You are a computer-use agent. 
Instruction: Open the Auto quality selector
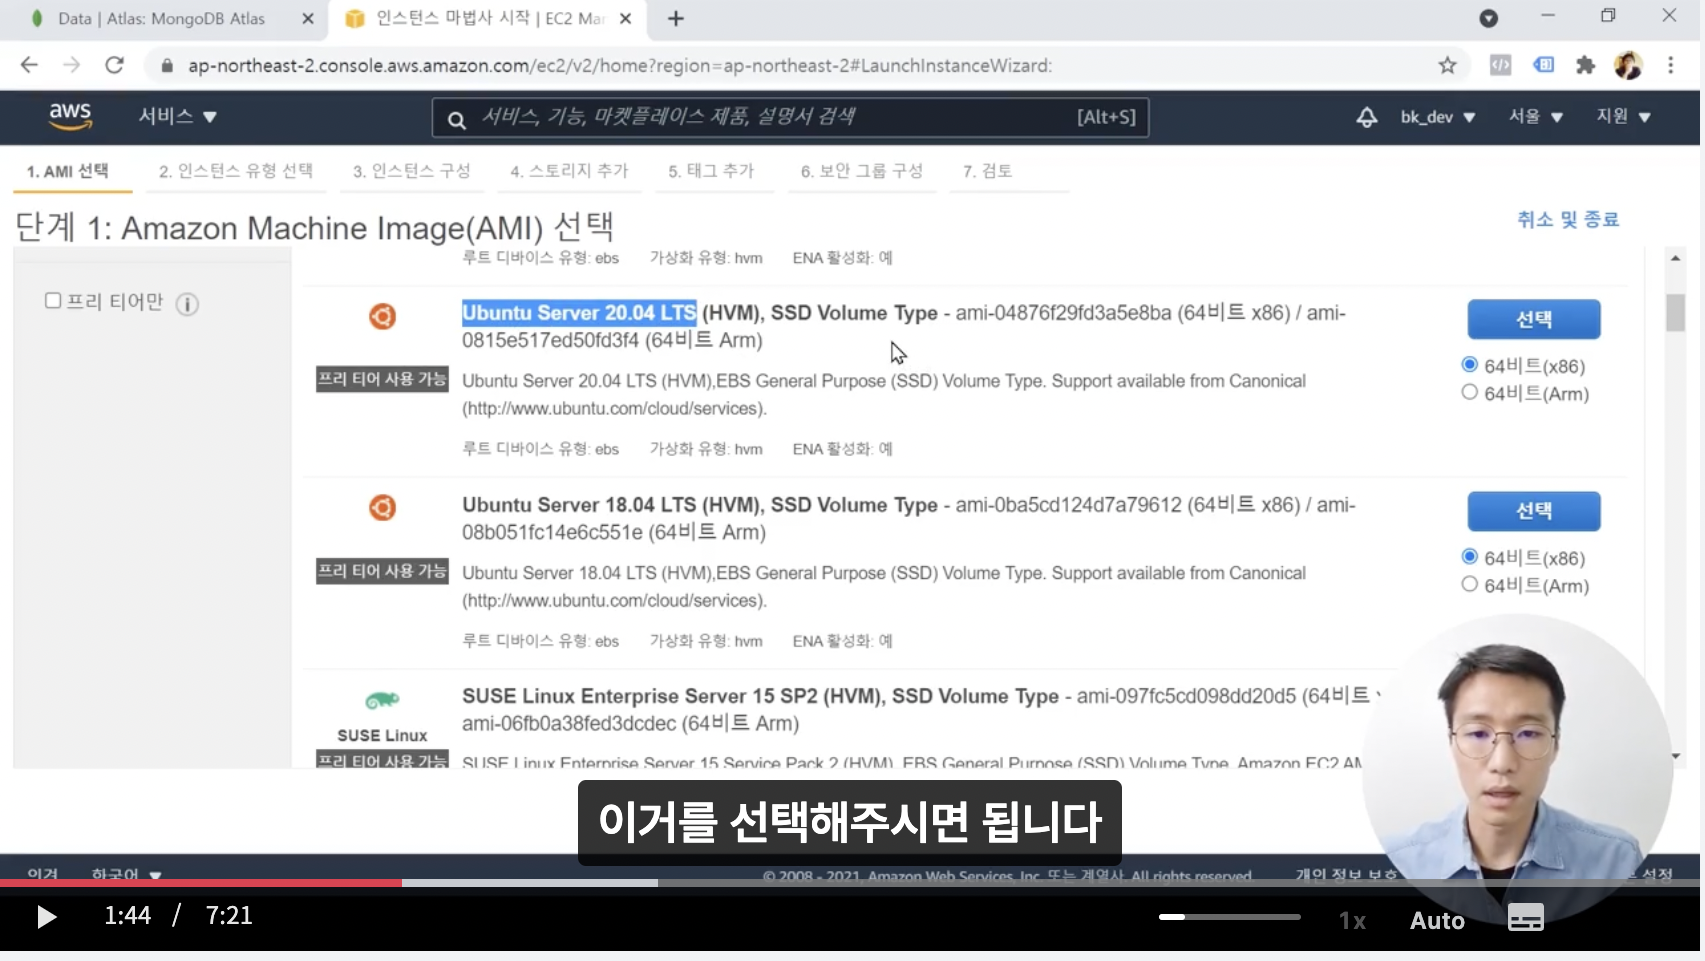click(1437, 920)
